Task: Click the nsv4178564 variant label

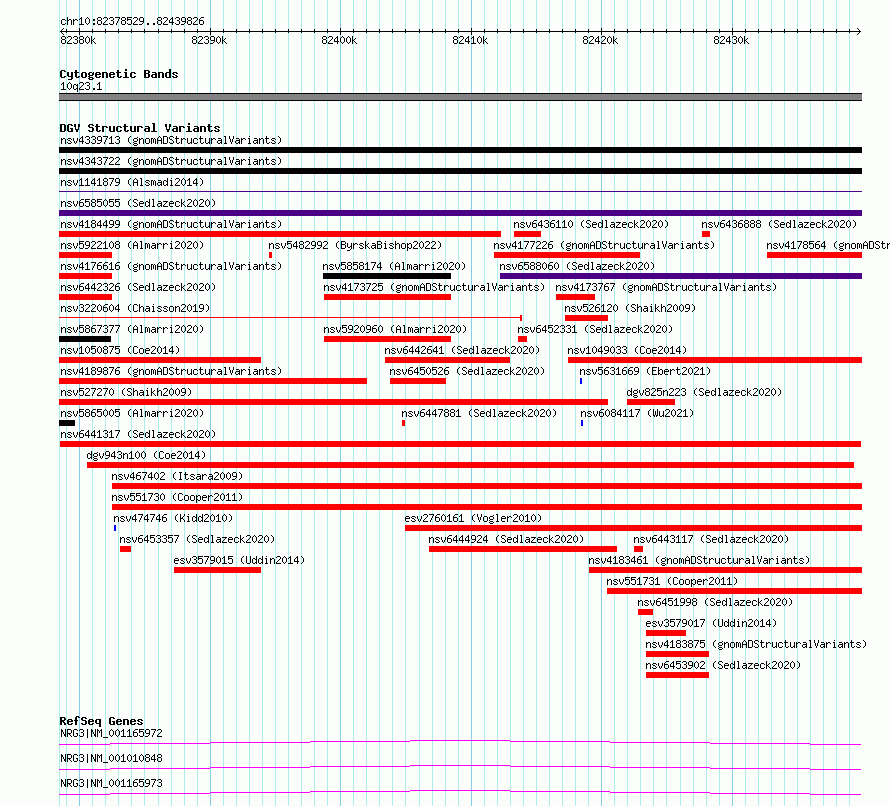Action: click(x=828, y=245)
